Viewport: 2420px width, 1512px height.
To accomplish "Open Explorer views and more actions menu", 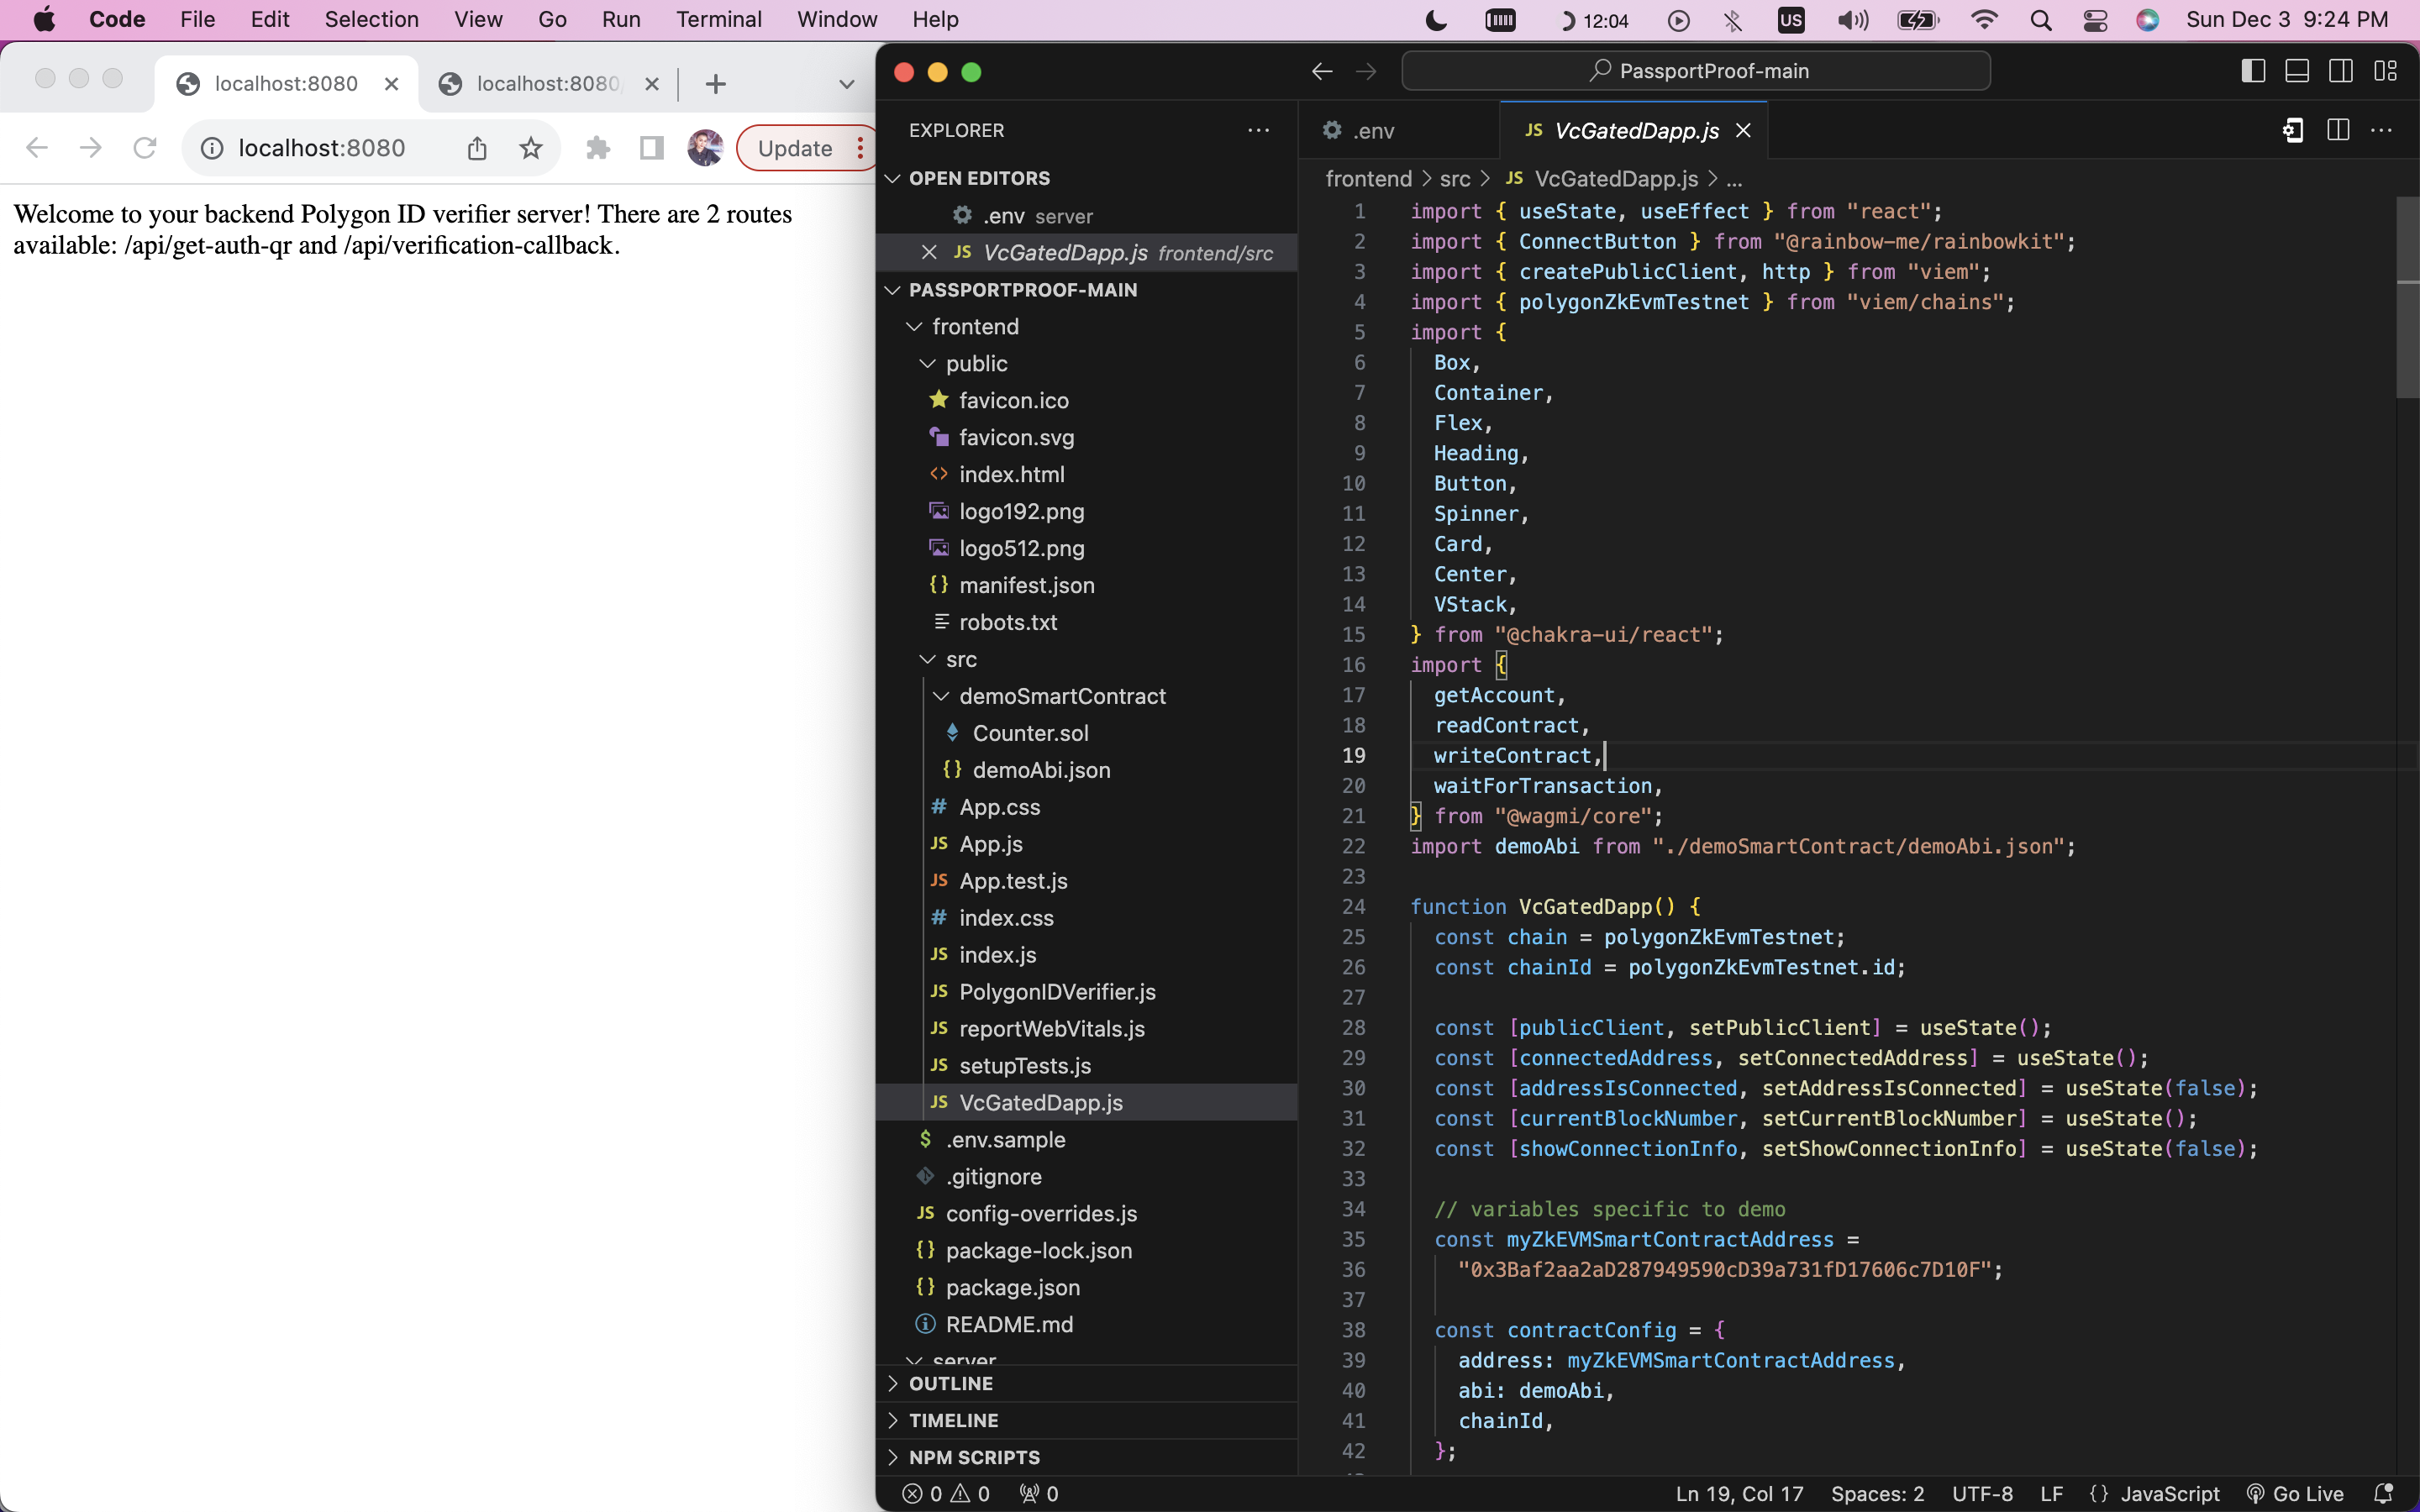I will (1258, 130).
